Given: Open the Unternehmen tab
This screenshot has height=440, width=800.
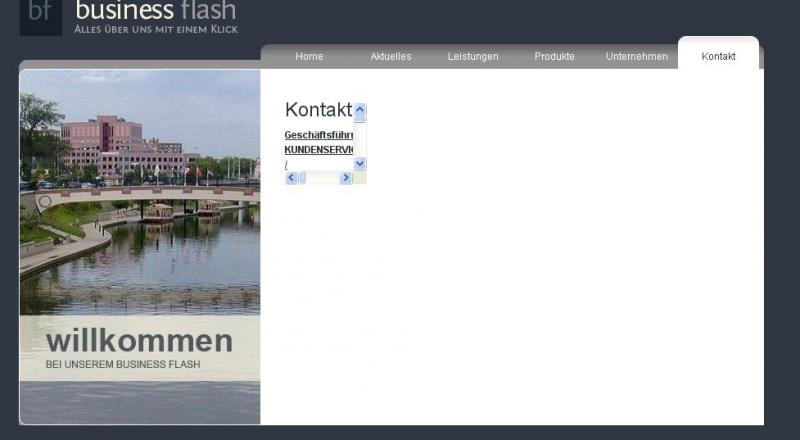Looking at the screenshot, I should click(636, 57).
